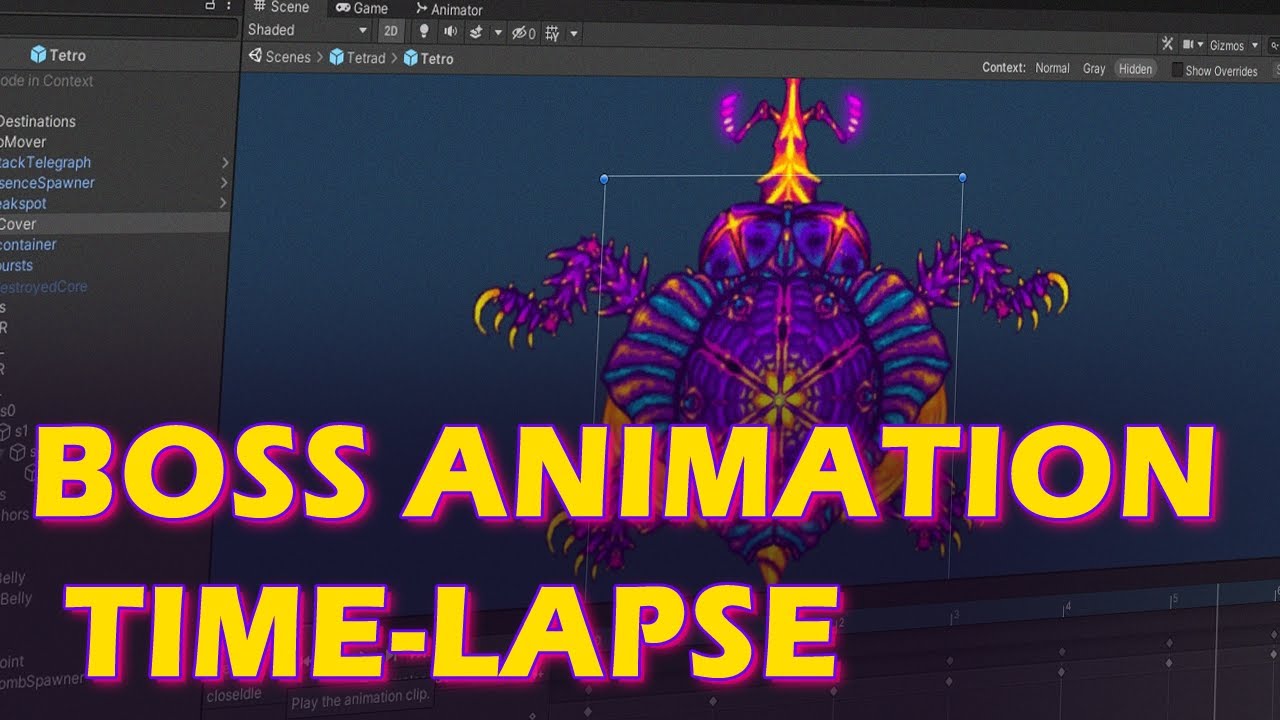This screenshot has width=1280, height=720.
Task: Expand the AttackTelegraph prefab arrow
Action: (x=225, y=162)
